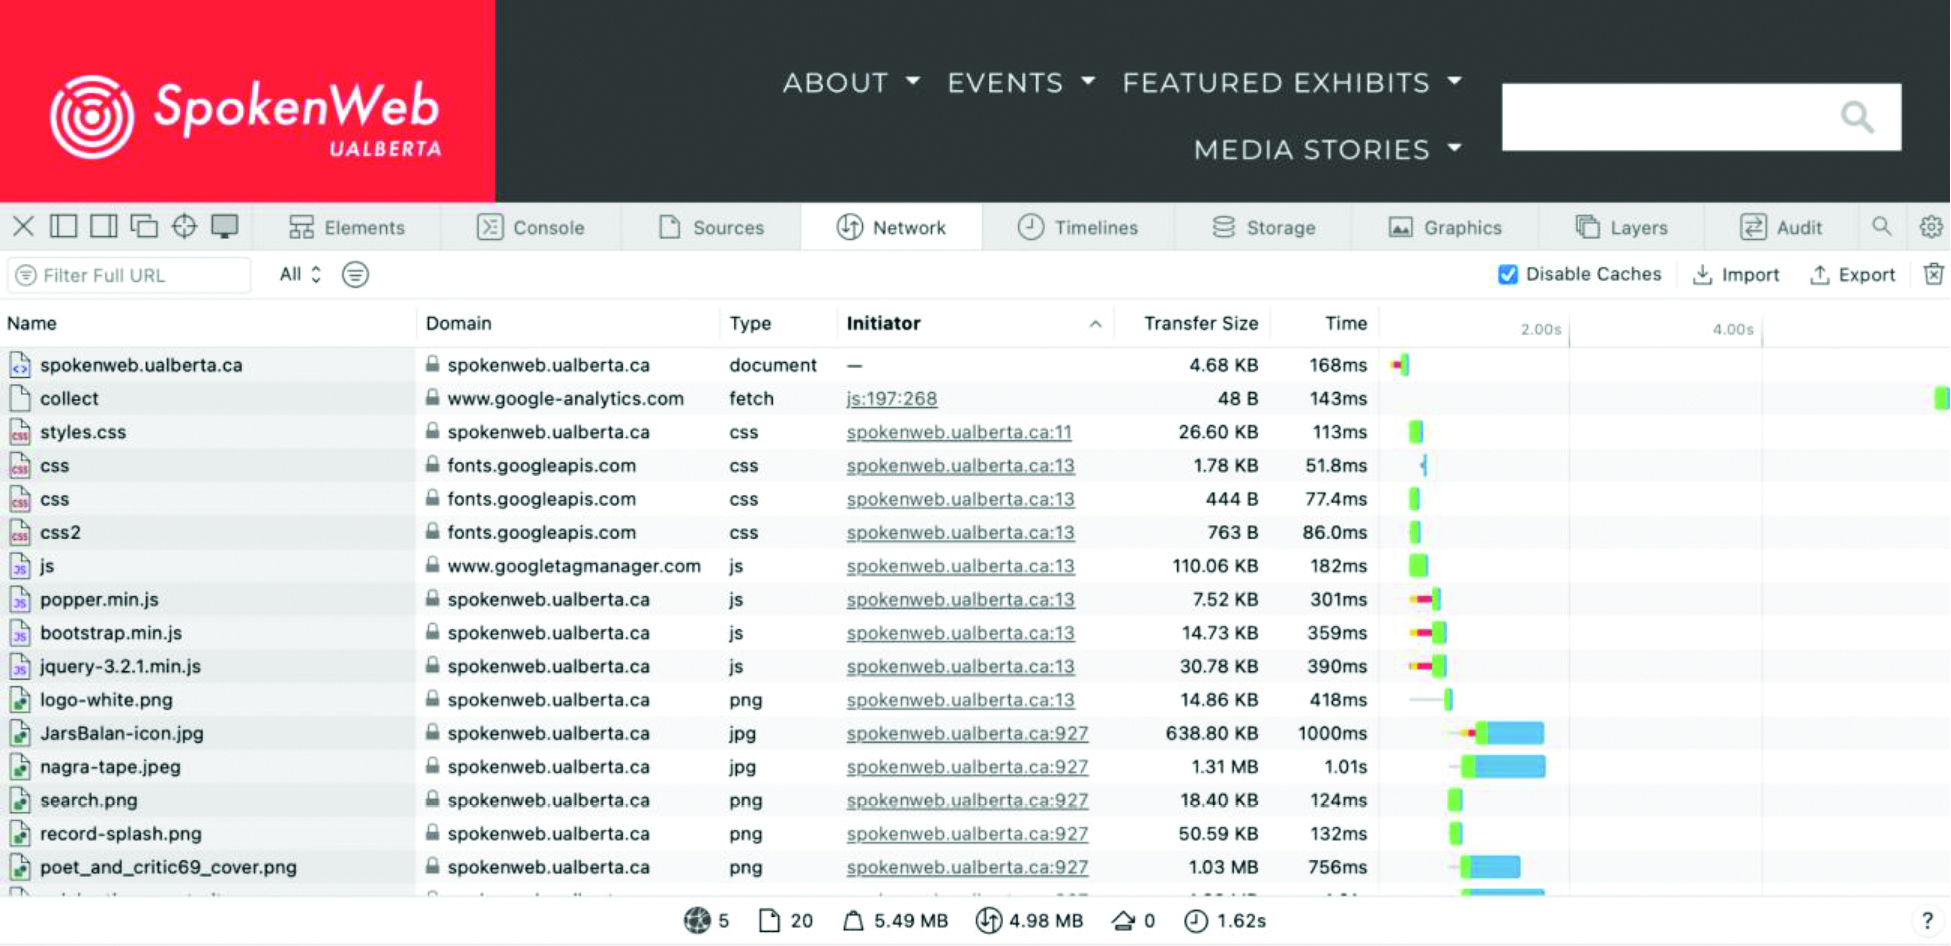1951x946 pixels.
Task: Type in the Filter Full URL field
Action: pyautogui.click(x=140, y=275)
